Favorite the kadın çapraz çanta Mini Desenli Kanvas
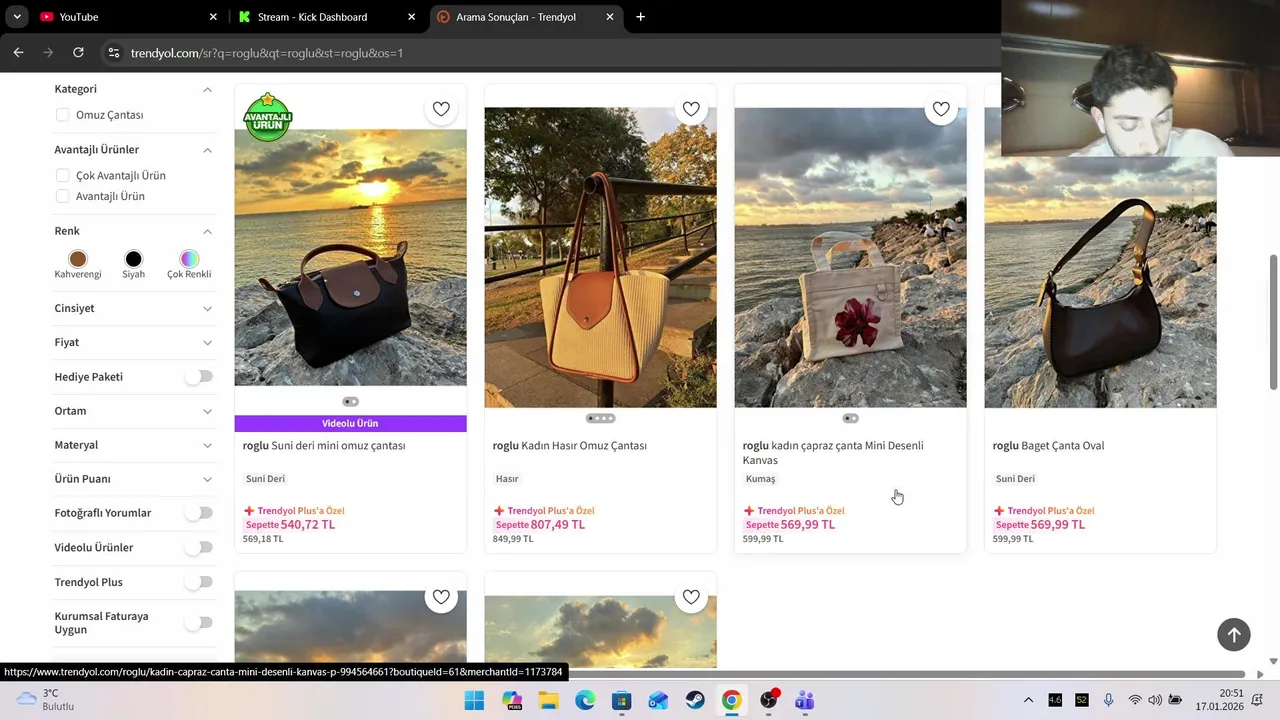The width and height of the screenshot is (1280, 720). [x=941, y=109]
